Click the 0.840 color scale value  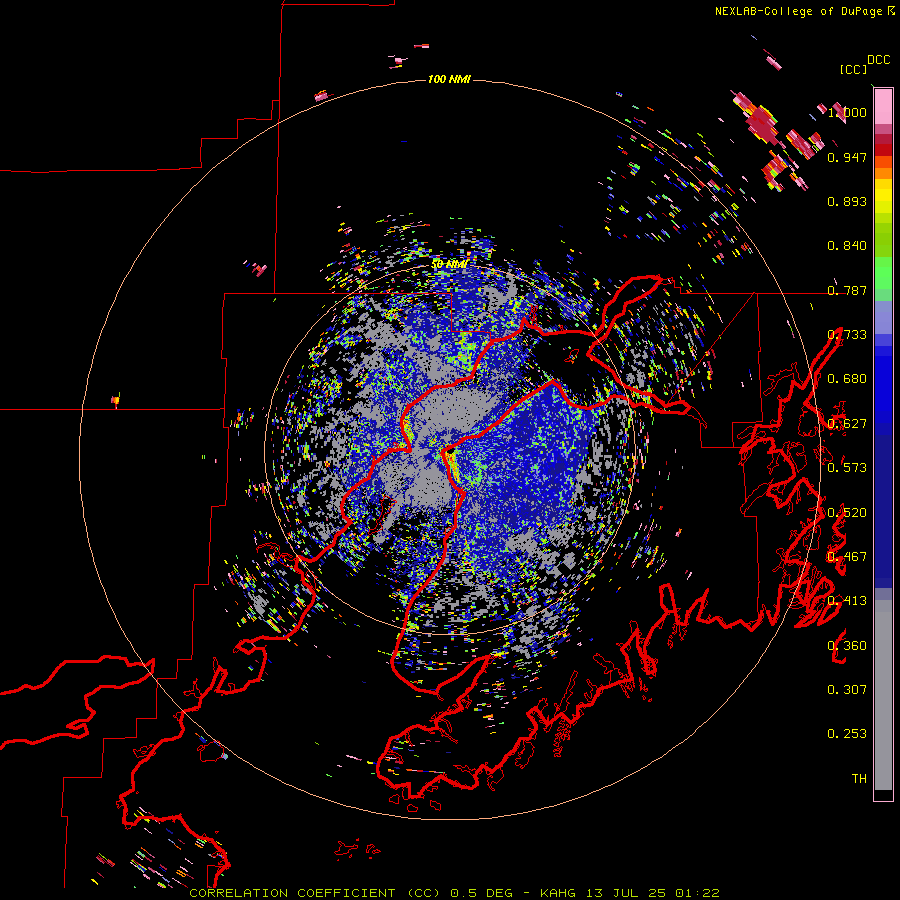pyautogui.click(x=847, y=246)
